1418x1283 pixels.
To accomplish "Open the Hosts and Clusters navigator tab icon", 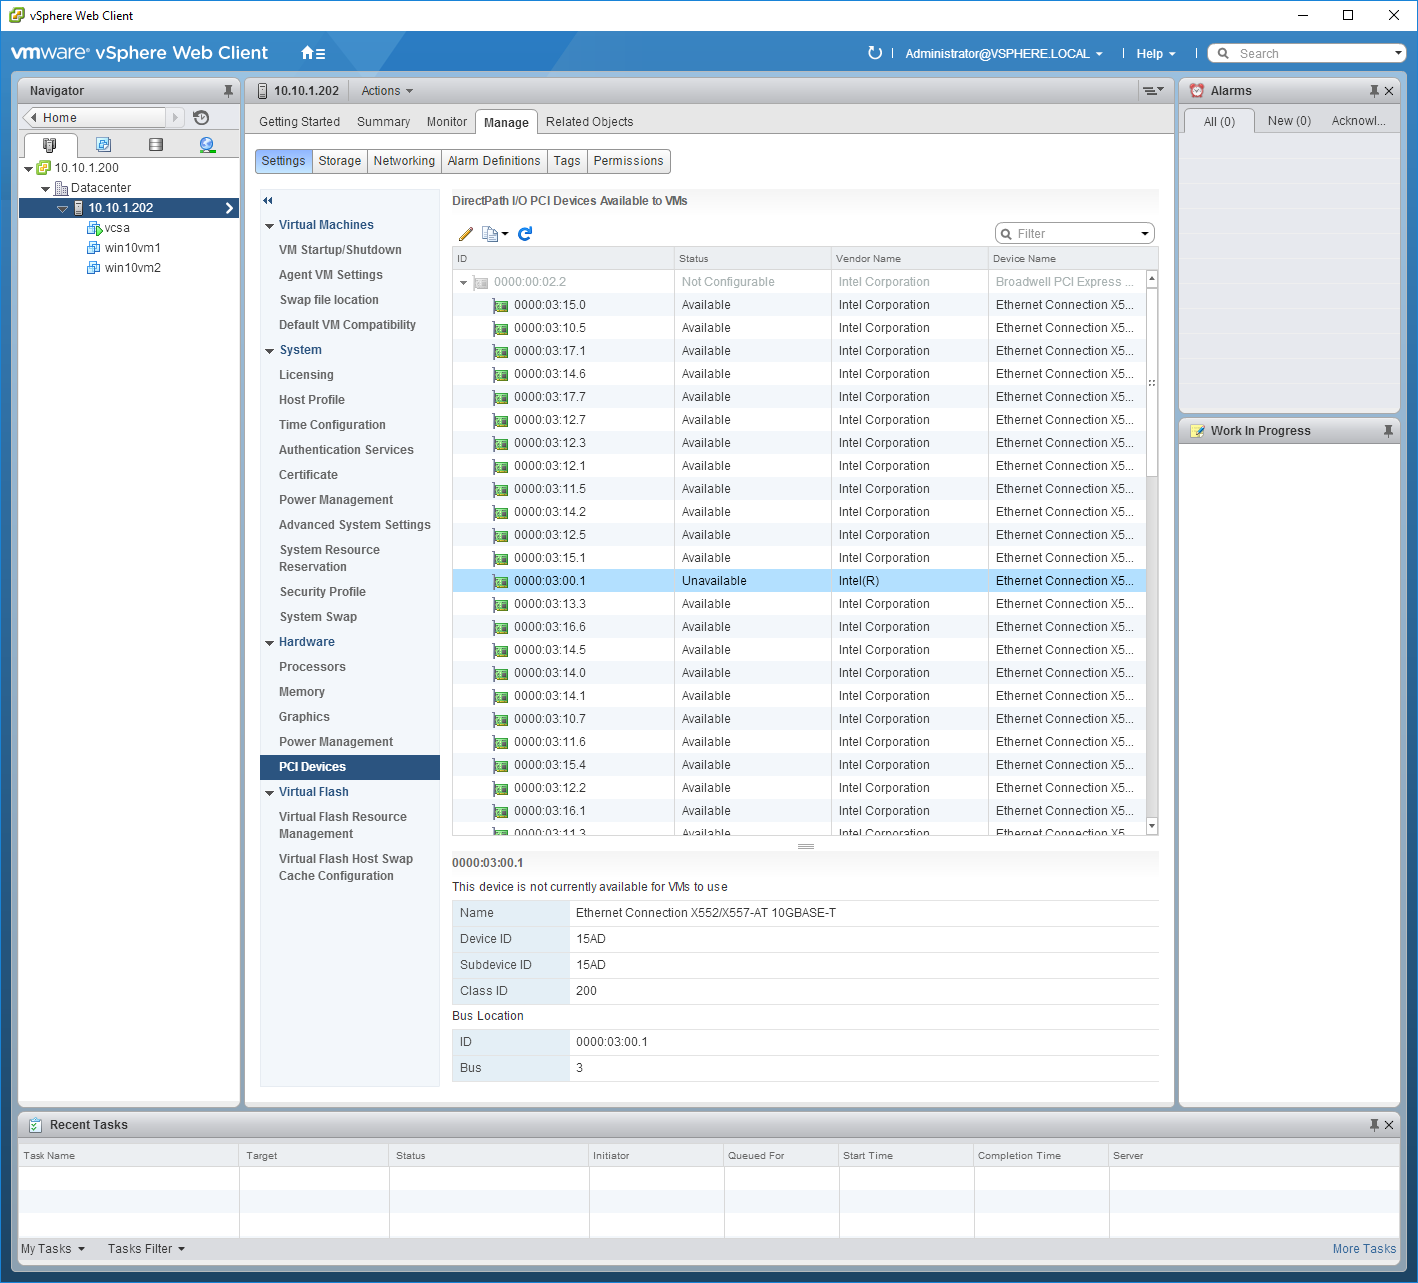I will click(50, 145).
